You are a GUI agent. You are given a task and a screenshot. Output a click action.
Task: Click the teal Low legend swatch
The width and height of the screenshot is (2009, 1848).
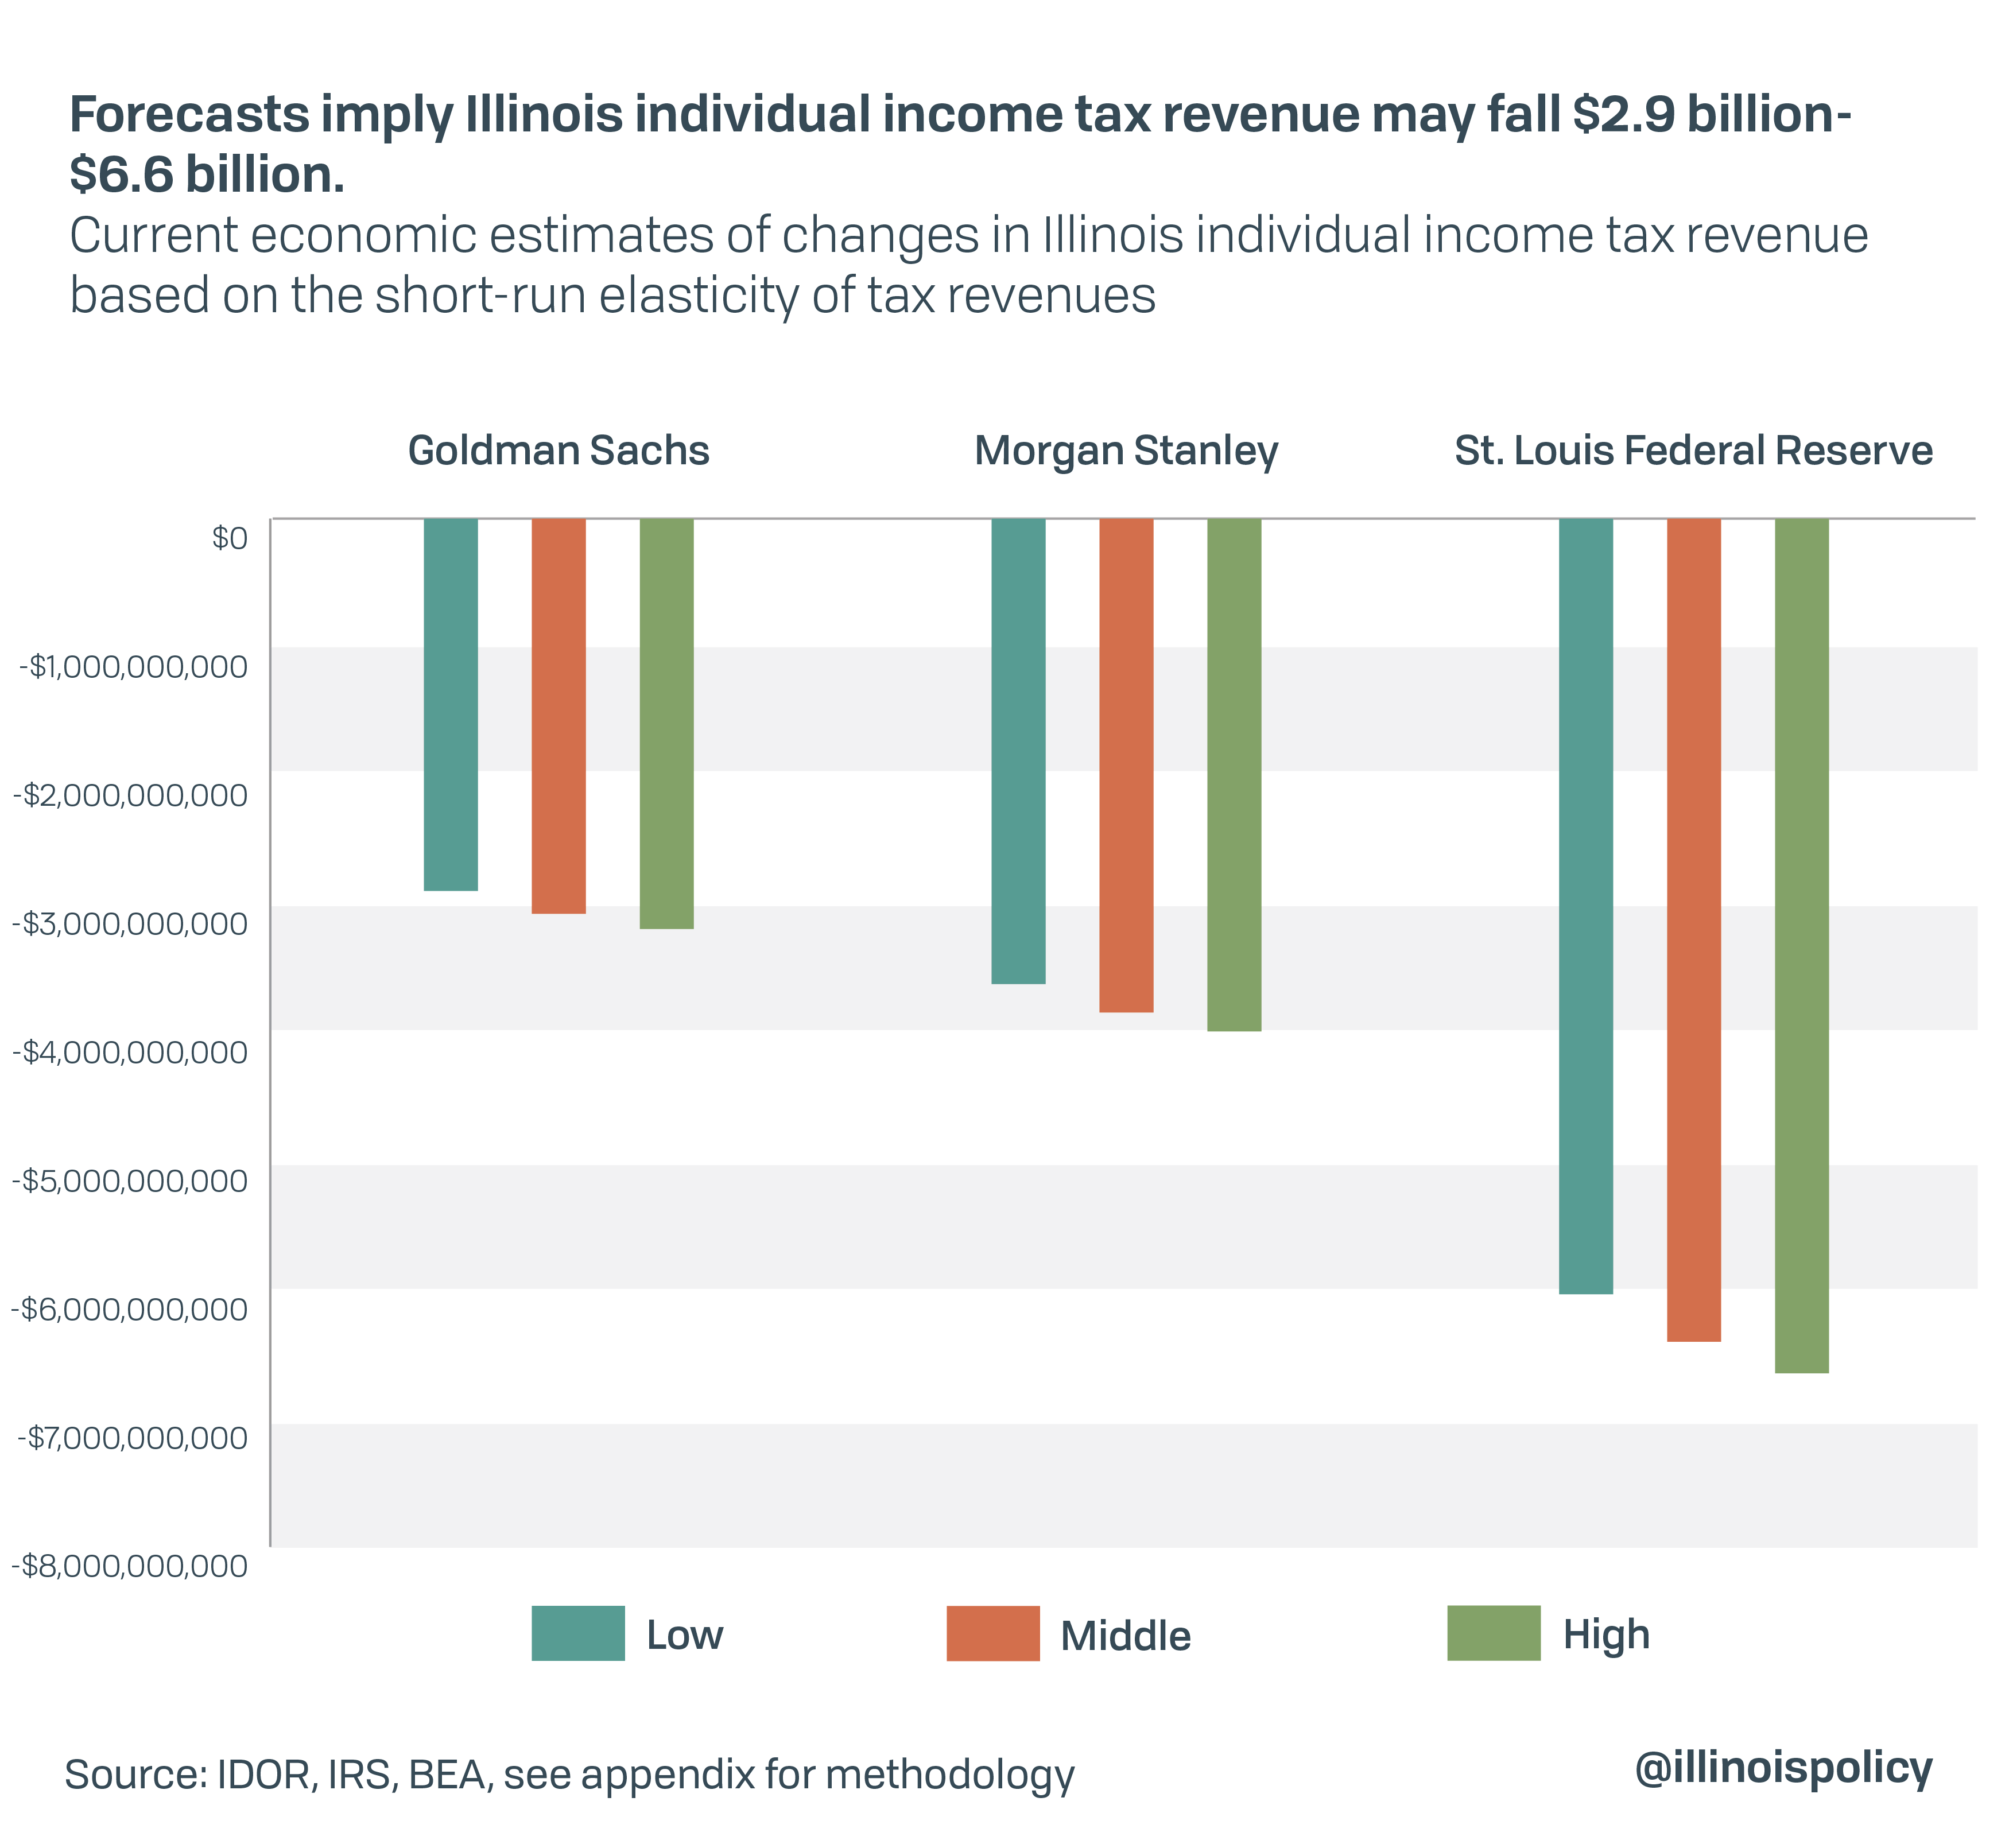[578, 1633]
